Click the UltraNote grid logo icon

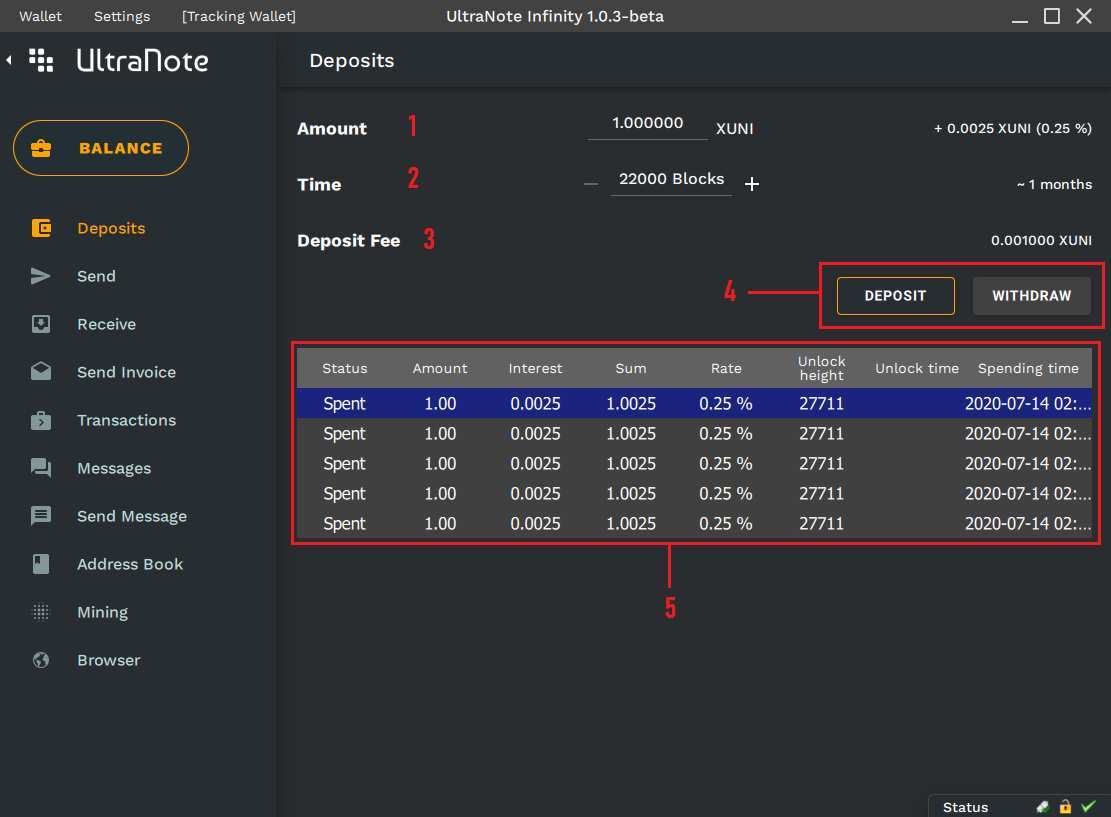(41, 60)
